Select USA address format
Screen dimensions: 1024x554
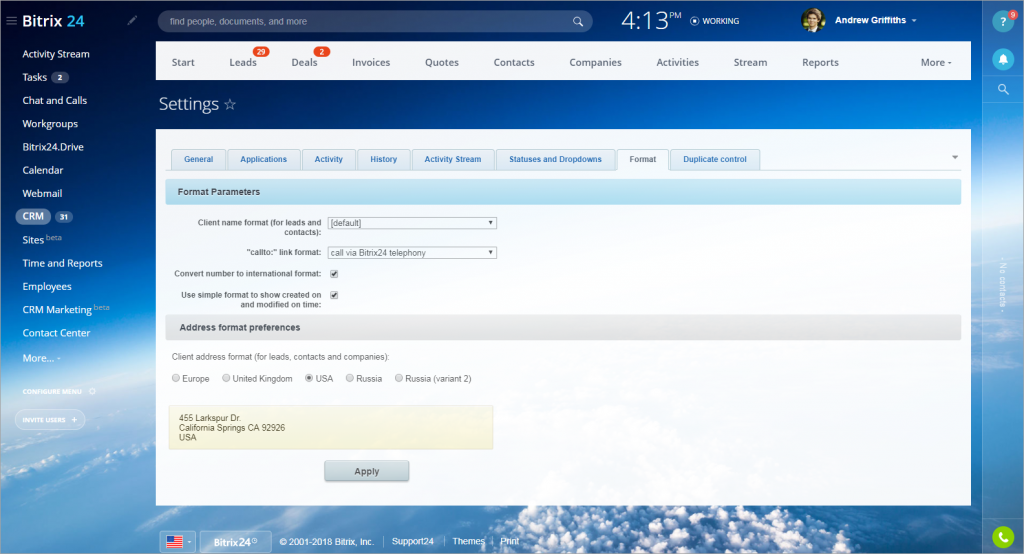tap(309, 378)
